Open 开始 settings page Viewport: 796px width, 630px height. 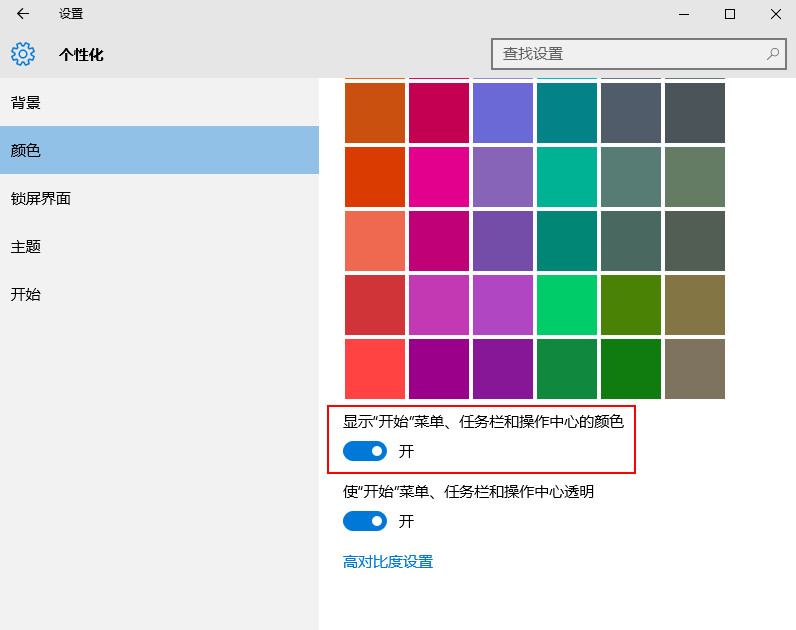[x=26, y=294]
